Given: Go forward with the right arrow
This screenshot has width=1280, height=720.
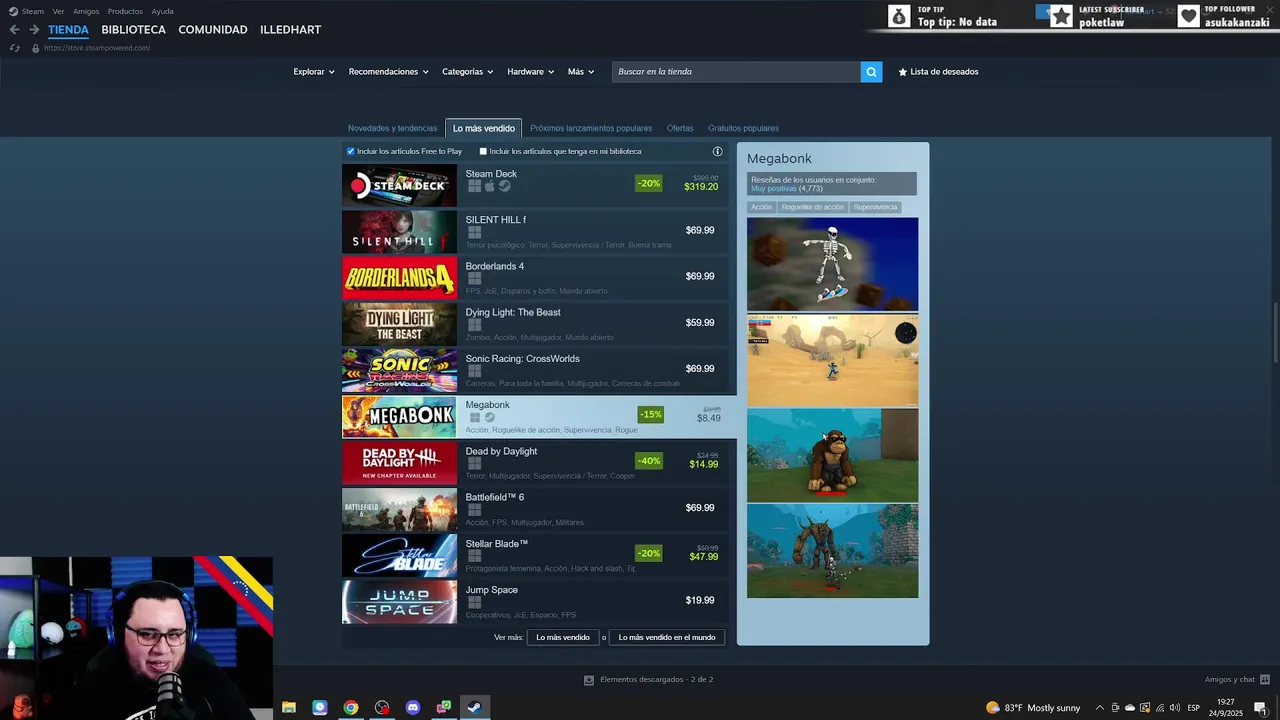Looking at the screenshot, I should [34, 30].
